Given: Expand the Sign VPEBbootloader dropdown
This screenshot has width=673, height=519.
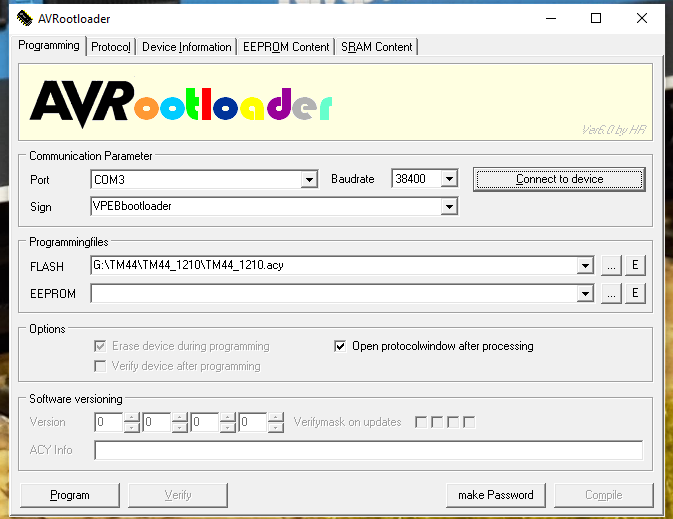Looking at the screenshot, I should pos(449,207).
